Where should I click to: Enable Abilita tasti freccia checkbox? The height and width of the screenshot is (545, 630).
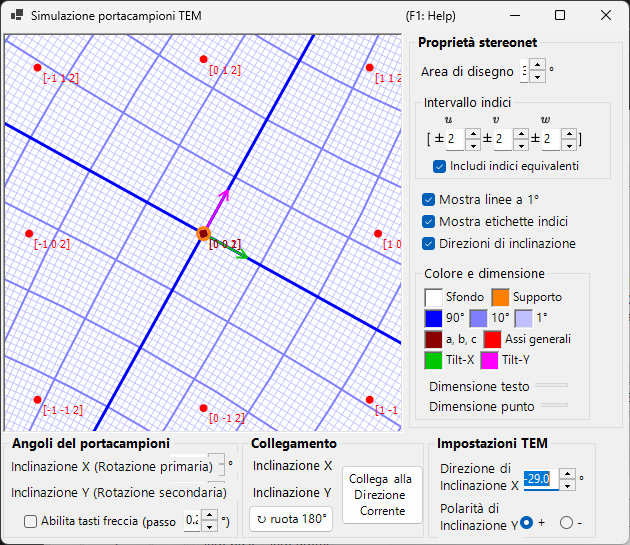[30, 522]
